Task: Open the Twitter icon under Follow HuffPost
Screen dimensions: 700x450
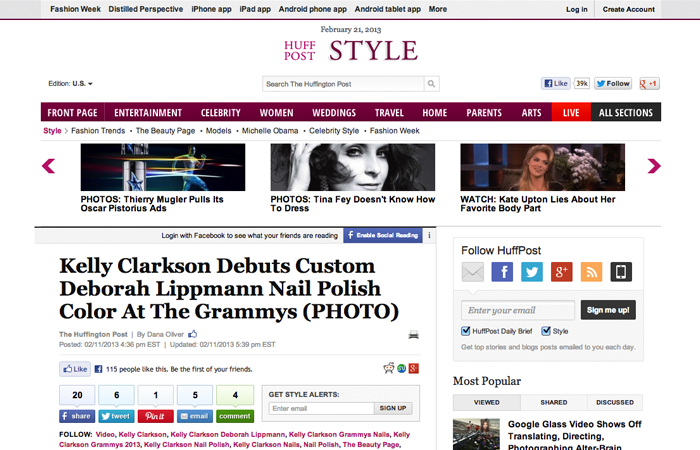Action: tap(532, 272)
